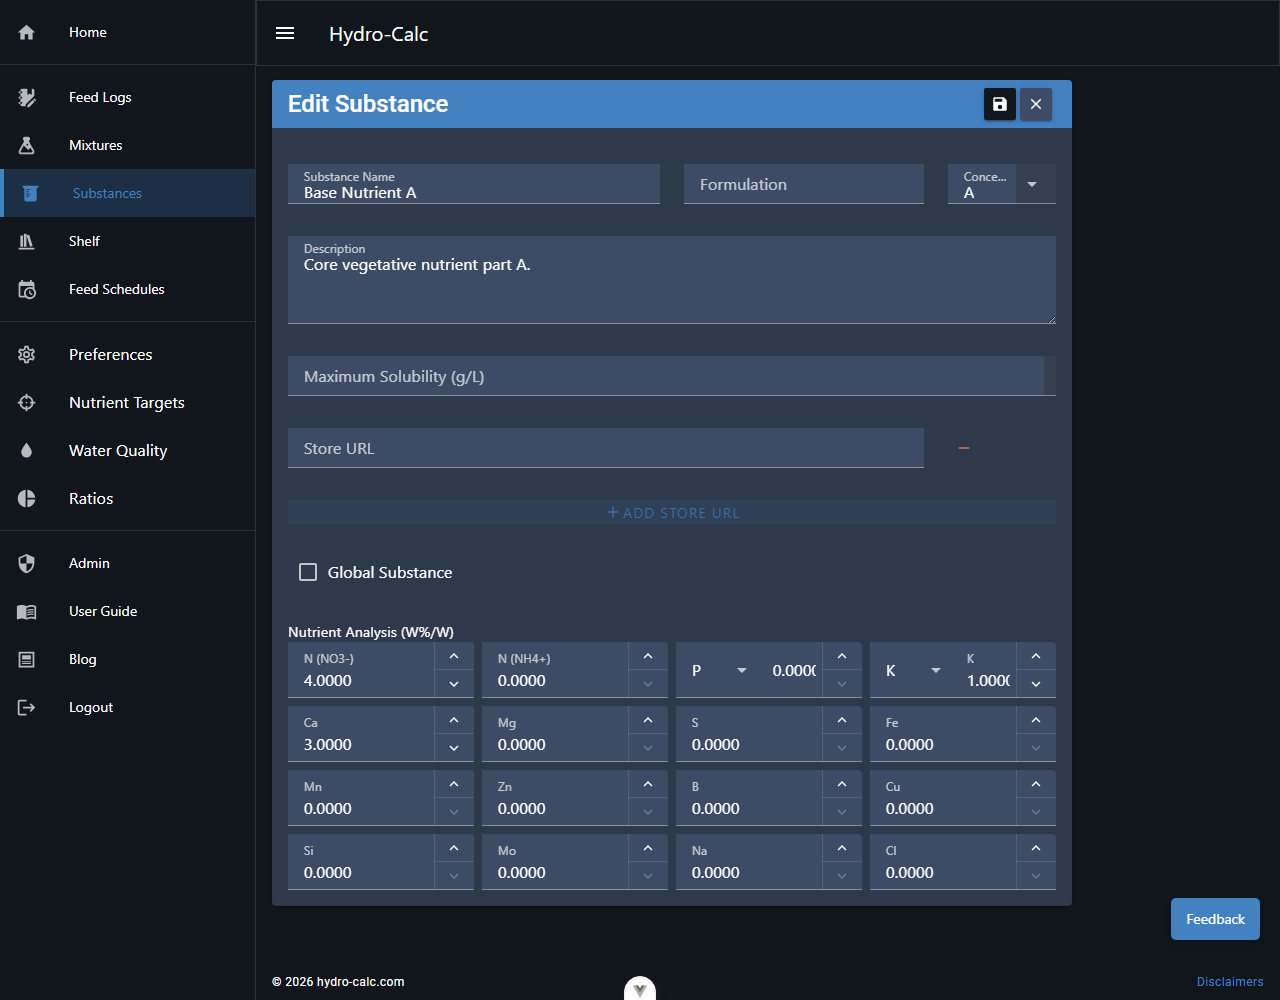Increase the Na value
This screenshot has width=1280, height=1000.
point(842,848)
